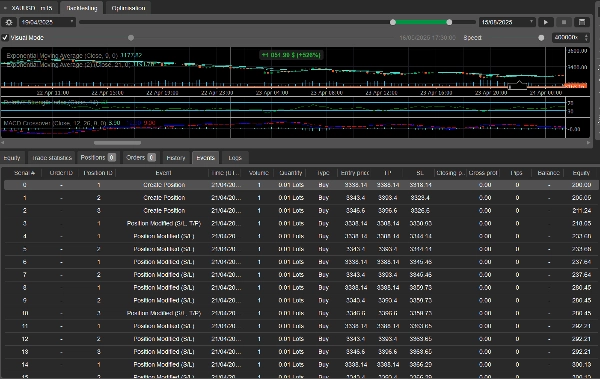Sort by Equity column header
Screen dimensions: 600x379
[x=581, y=173]
